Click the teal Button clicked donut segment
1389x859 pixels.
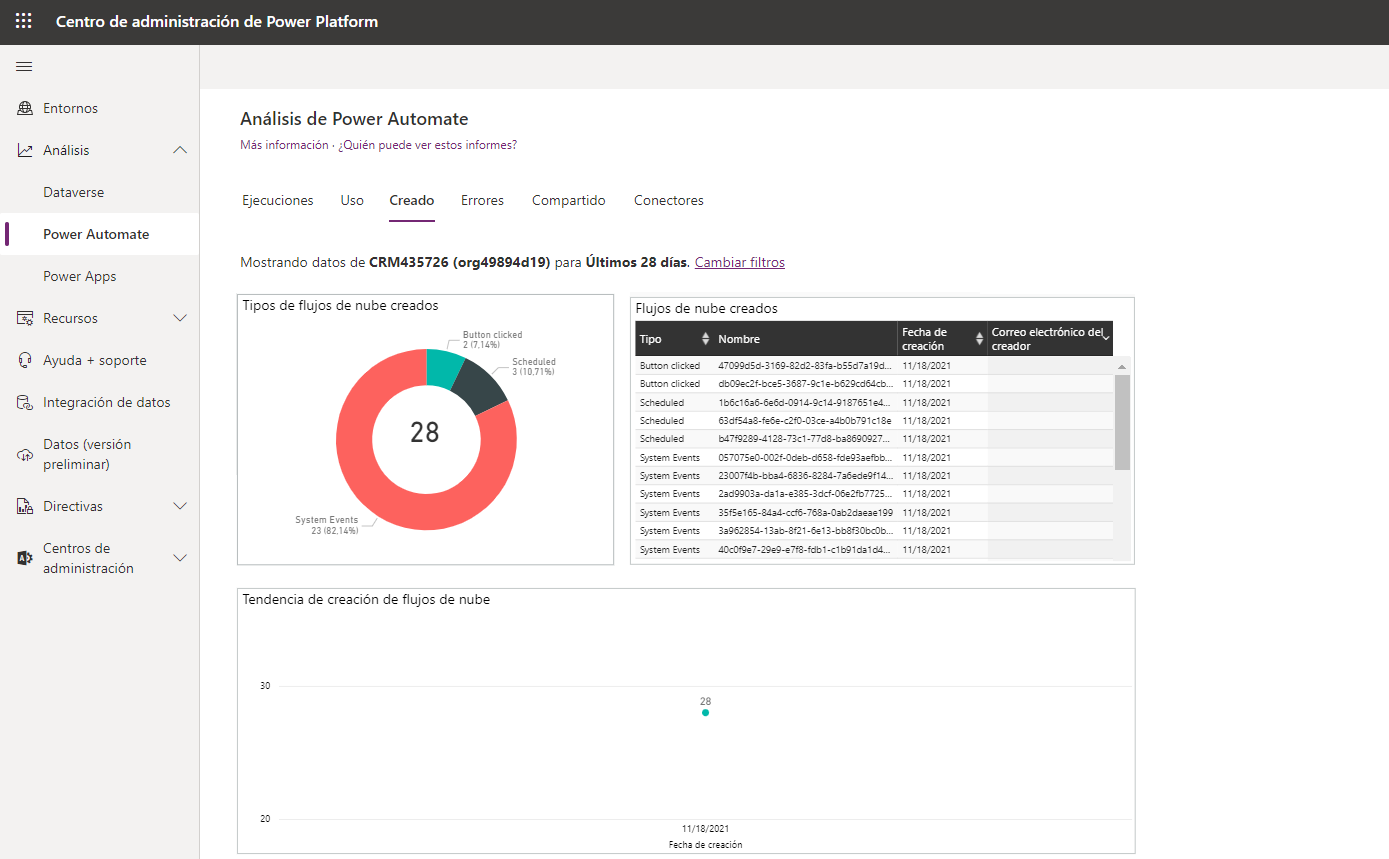tap(443, 368)
